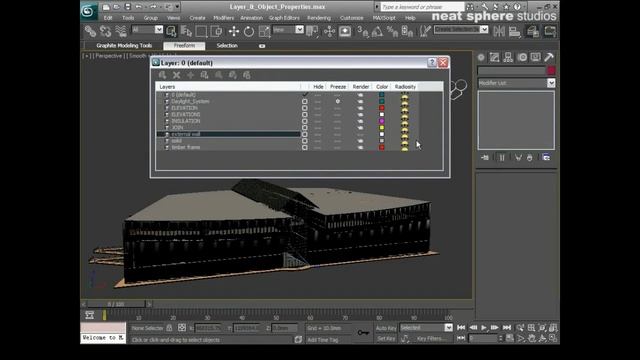Click the Bind to Space Warp icon
640x360 pixels.
point(121,31)
